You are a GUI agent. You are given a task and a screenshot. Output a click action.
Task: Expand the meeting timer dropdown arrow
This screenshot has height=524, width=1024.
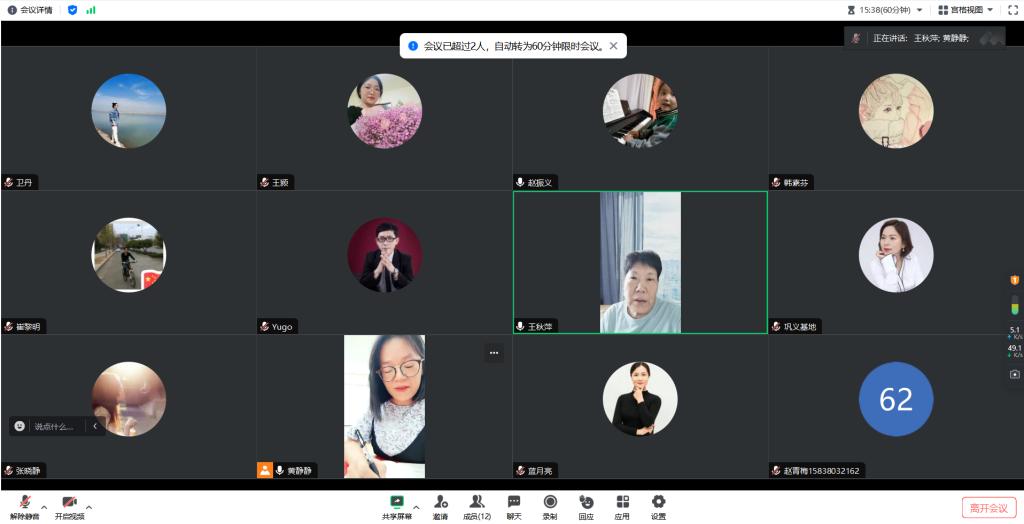919,10
